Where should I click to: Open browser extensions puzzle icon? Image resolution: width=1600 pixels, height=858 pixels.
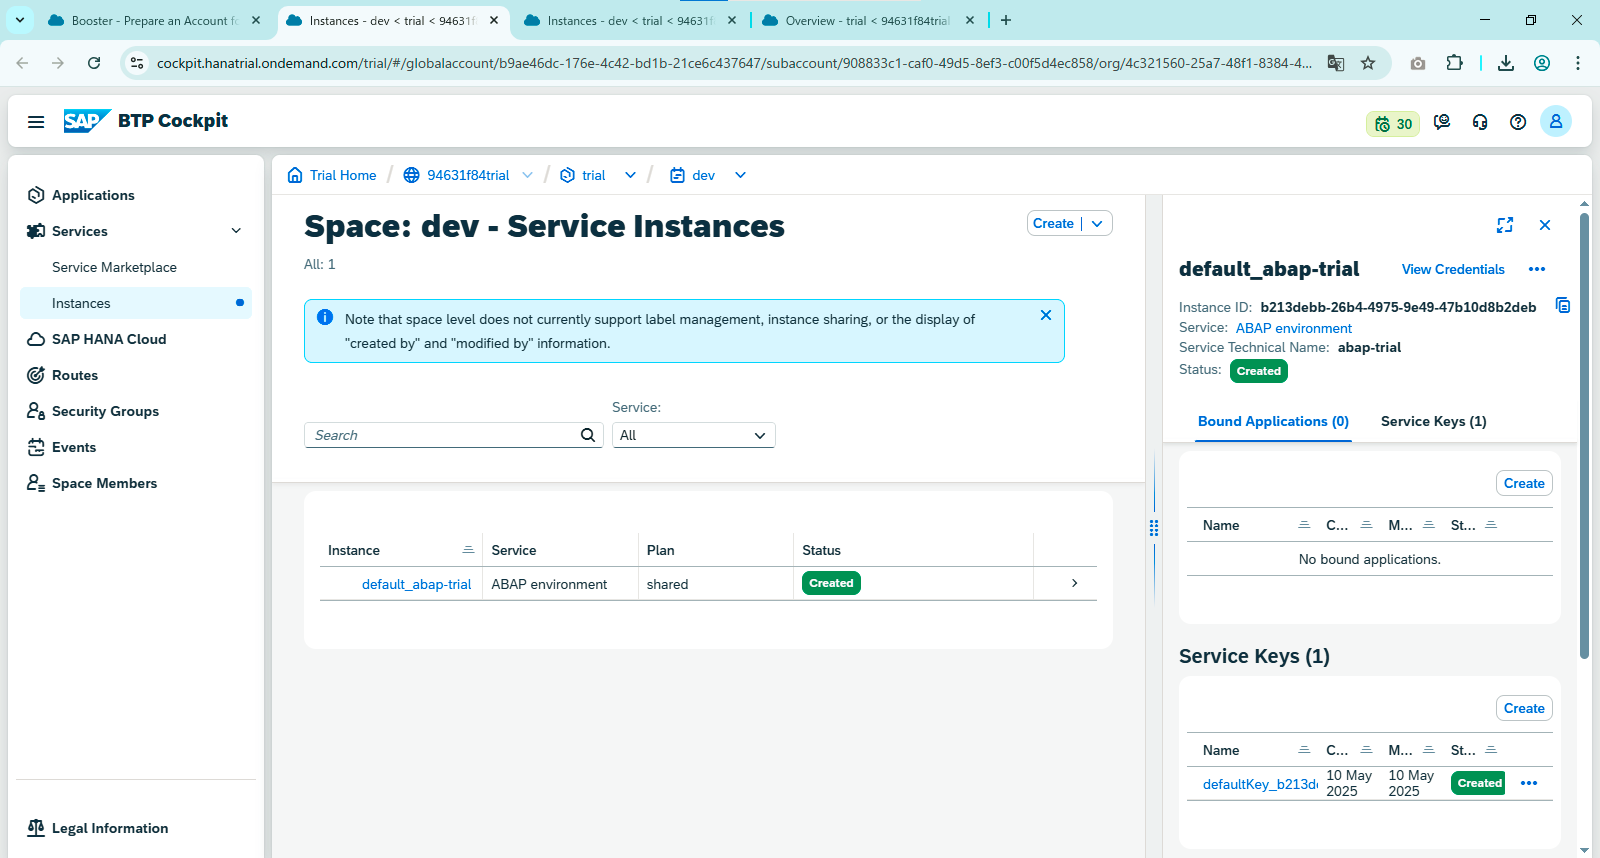point(1454,63)
